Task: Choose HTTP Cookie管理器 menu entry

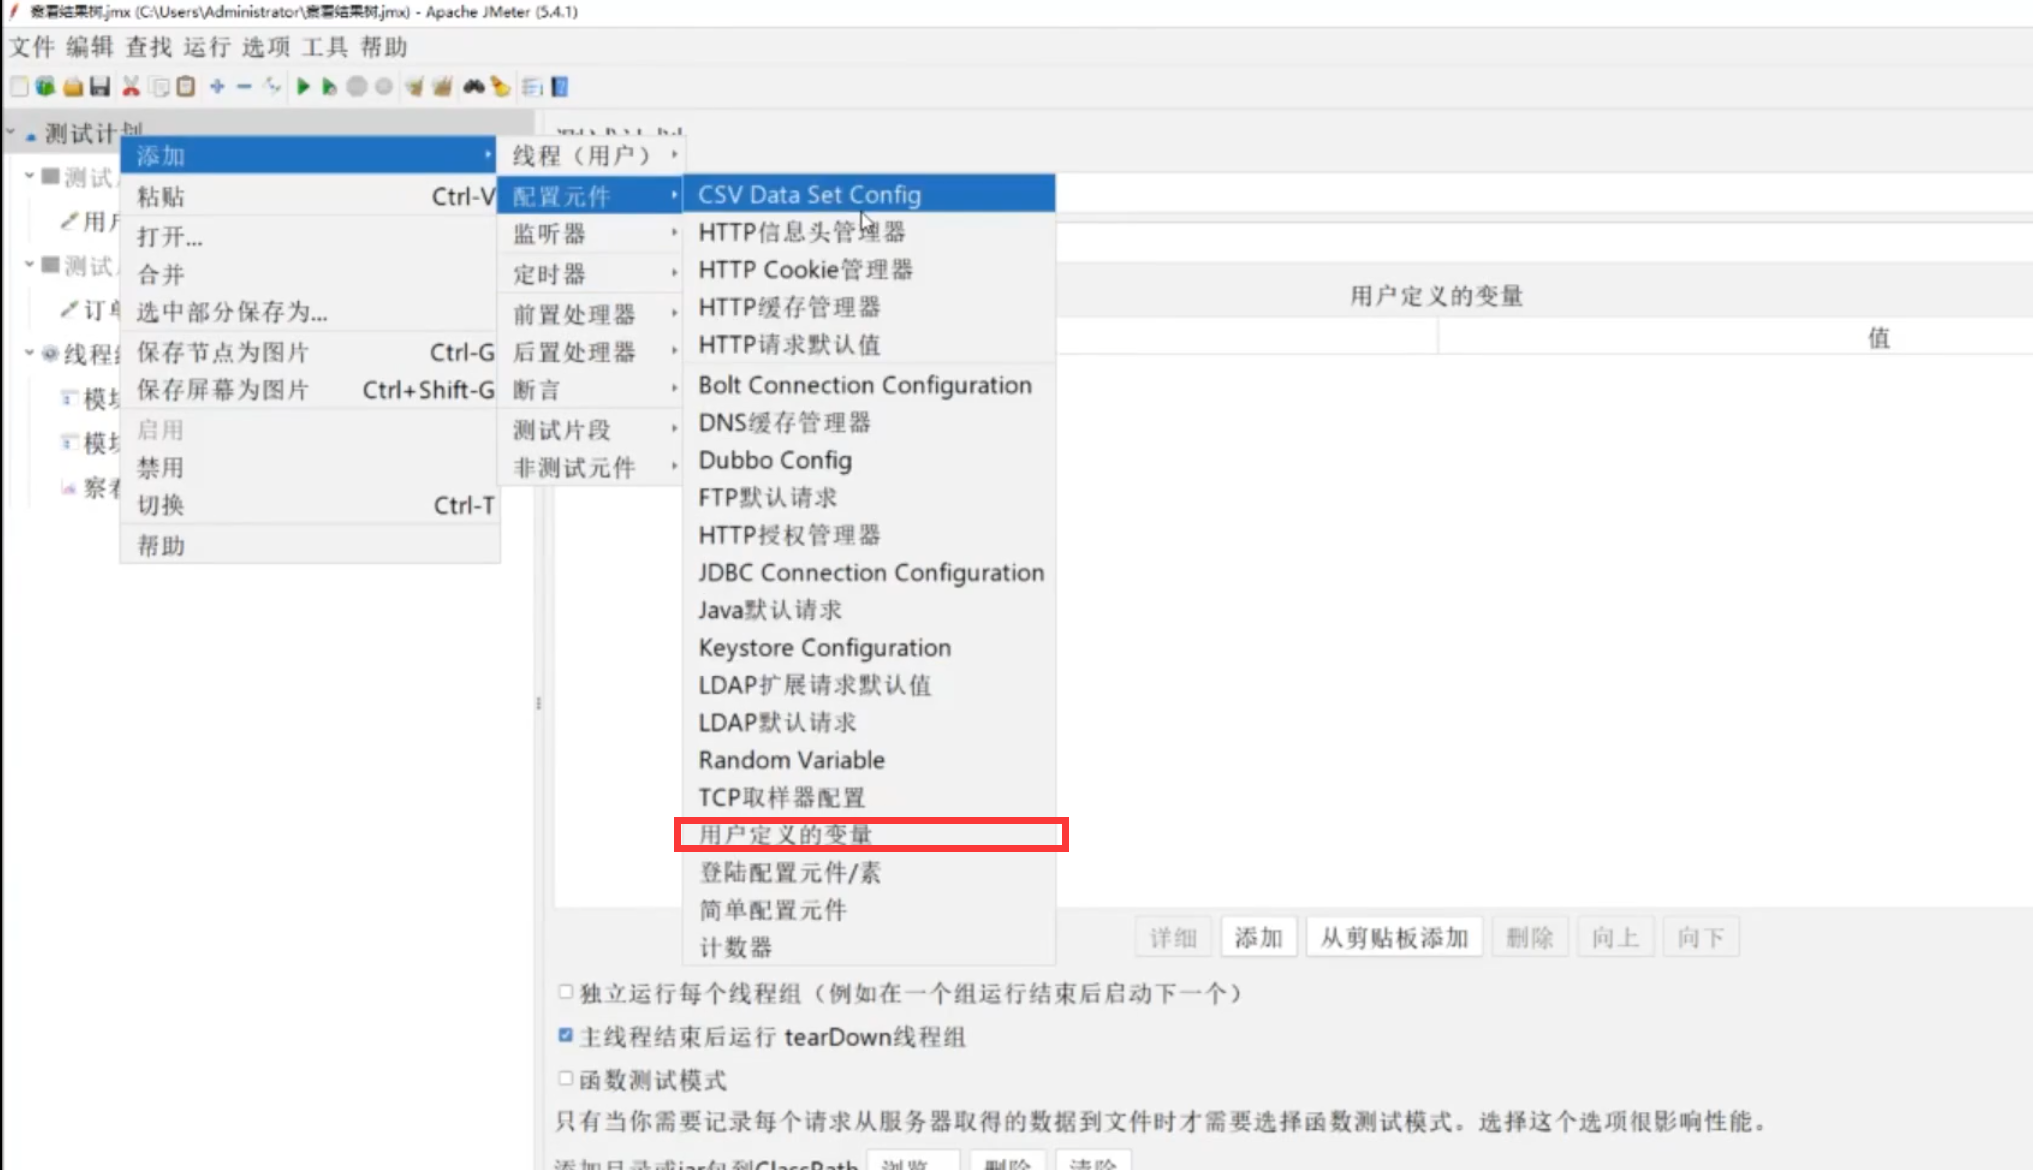Action: [805, 270]
